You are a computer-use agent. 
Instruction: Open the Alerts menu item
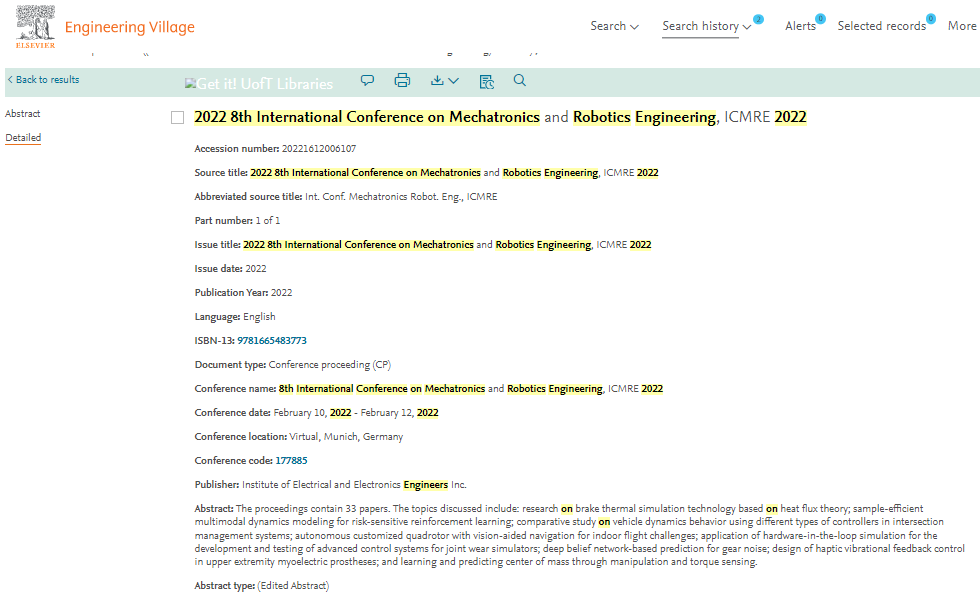point(801,26)
